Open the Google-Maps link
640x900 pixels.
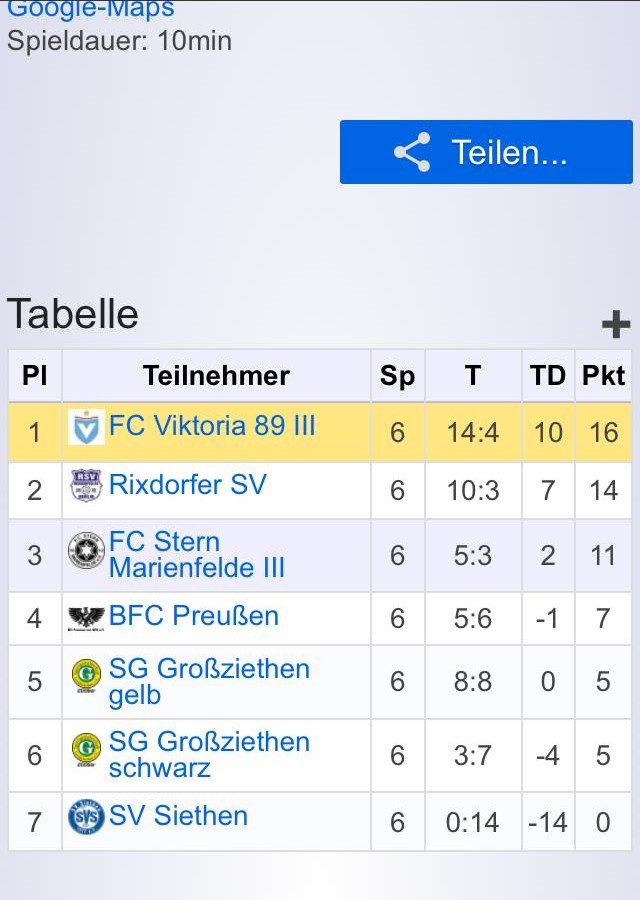click(x=91, y=9)
